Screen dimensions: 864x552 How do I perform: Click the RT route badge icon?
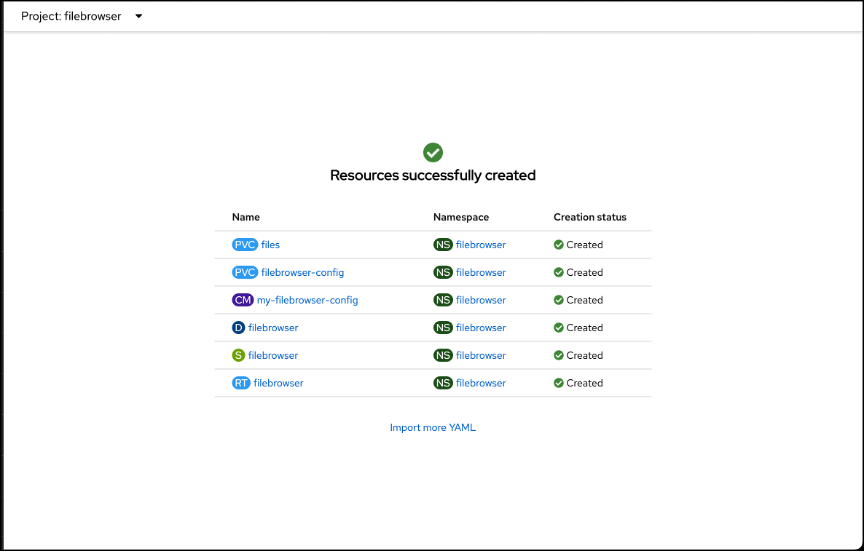[x=241, y=383]
